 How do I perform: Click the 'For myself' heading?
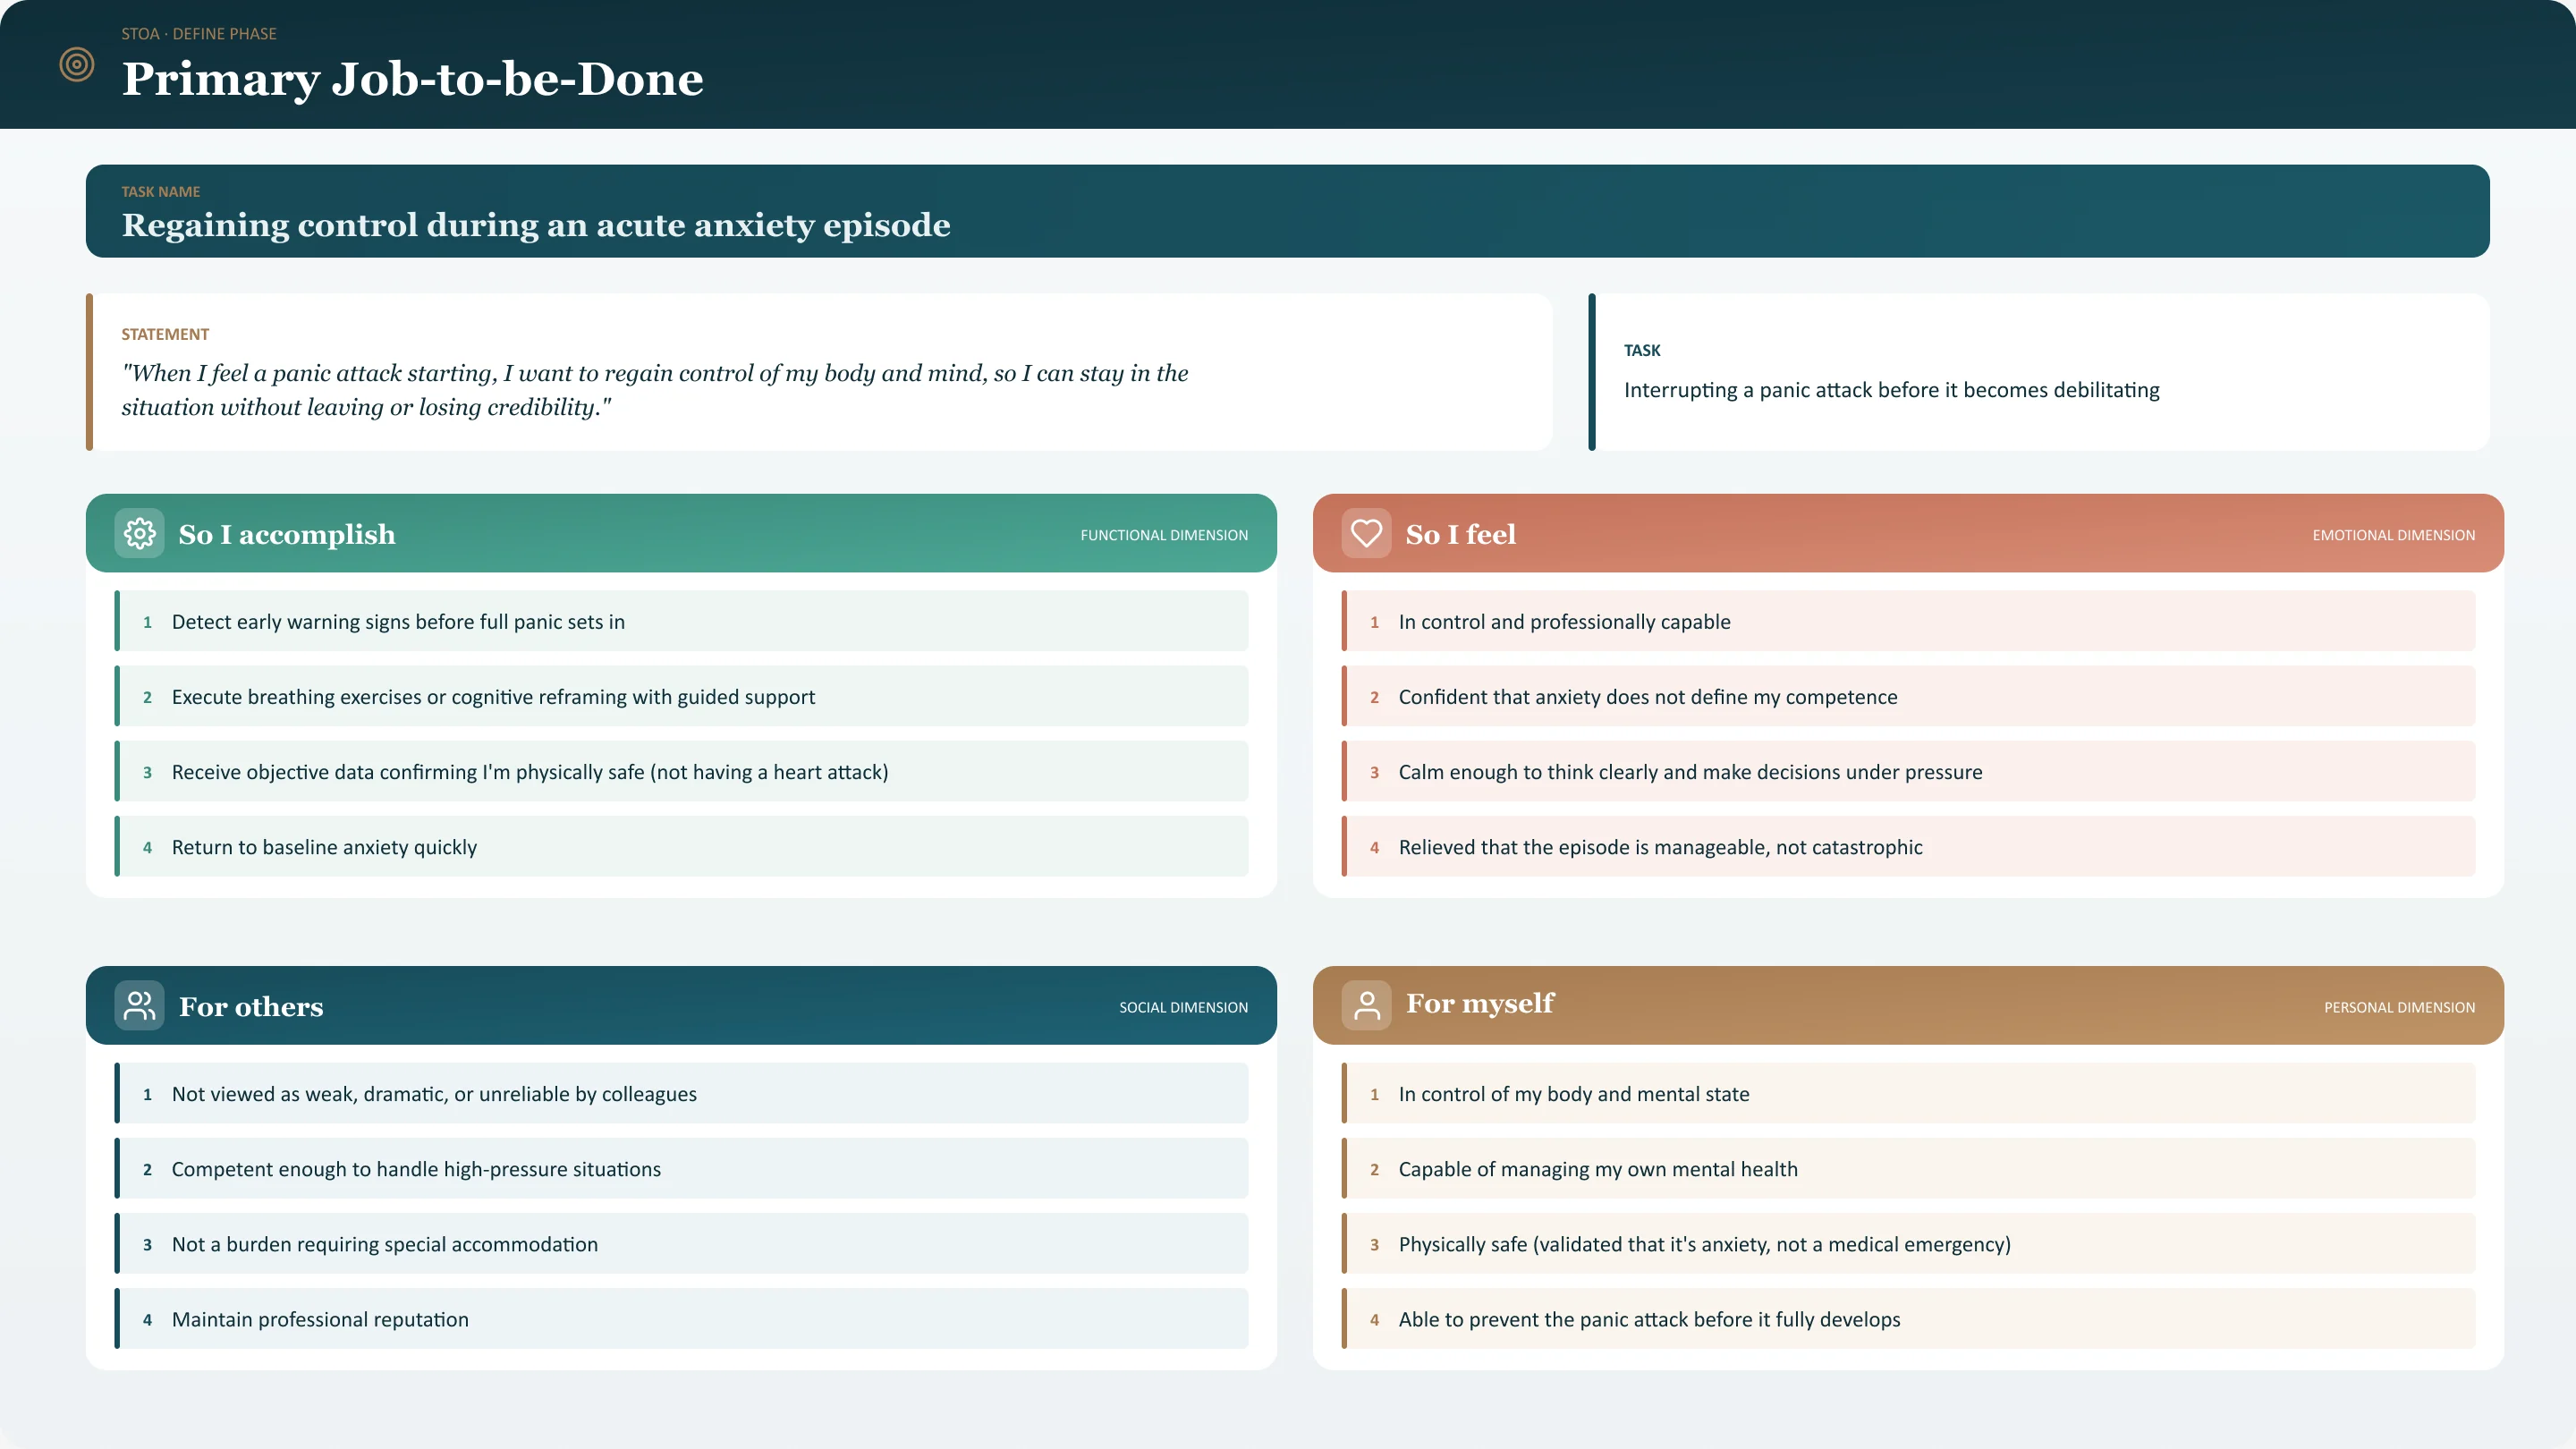pyautogui.click(x=1480, y=1003)
